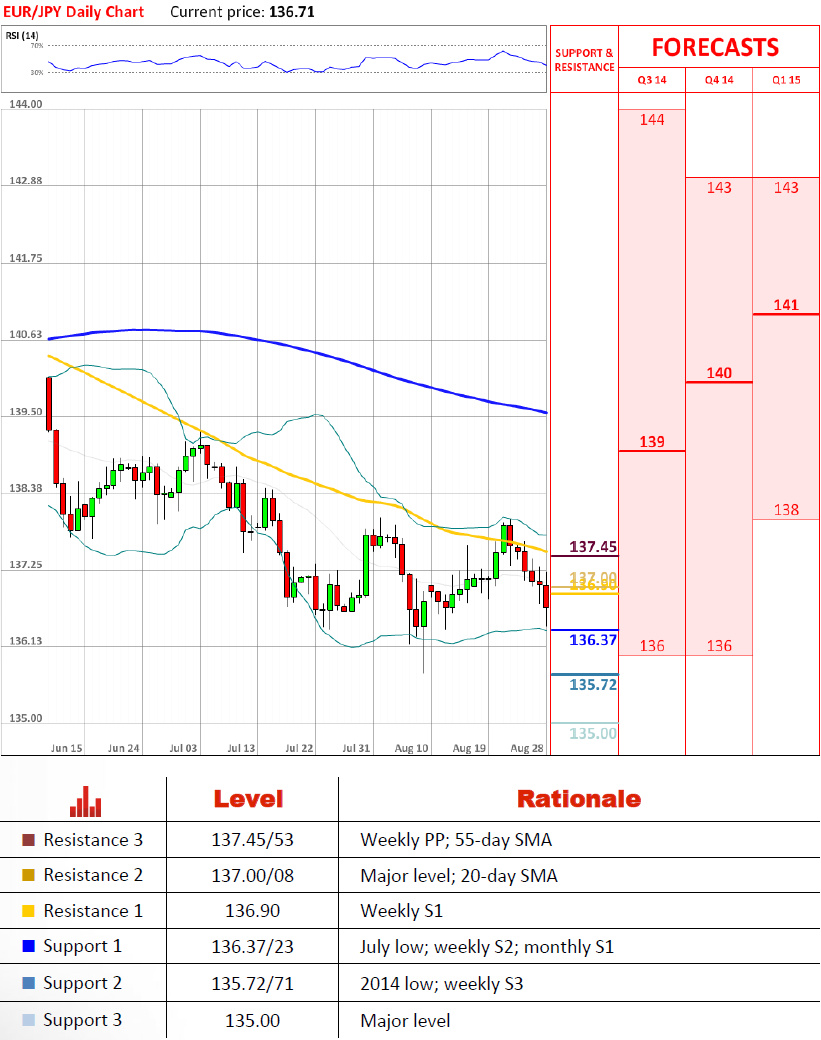Click the Support 2 row label

point(83,984)
